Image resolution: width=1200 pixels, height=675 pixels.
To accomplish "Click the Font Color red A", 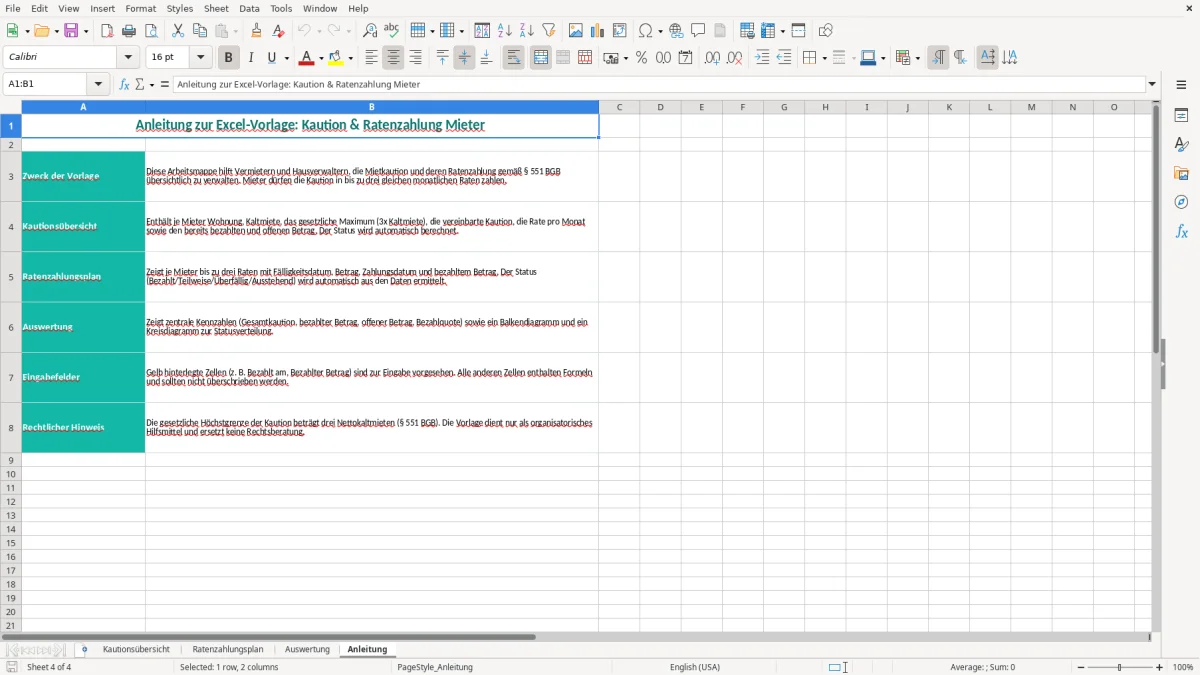I will pyautogui.click(x=306, y=58).
